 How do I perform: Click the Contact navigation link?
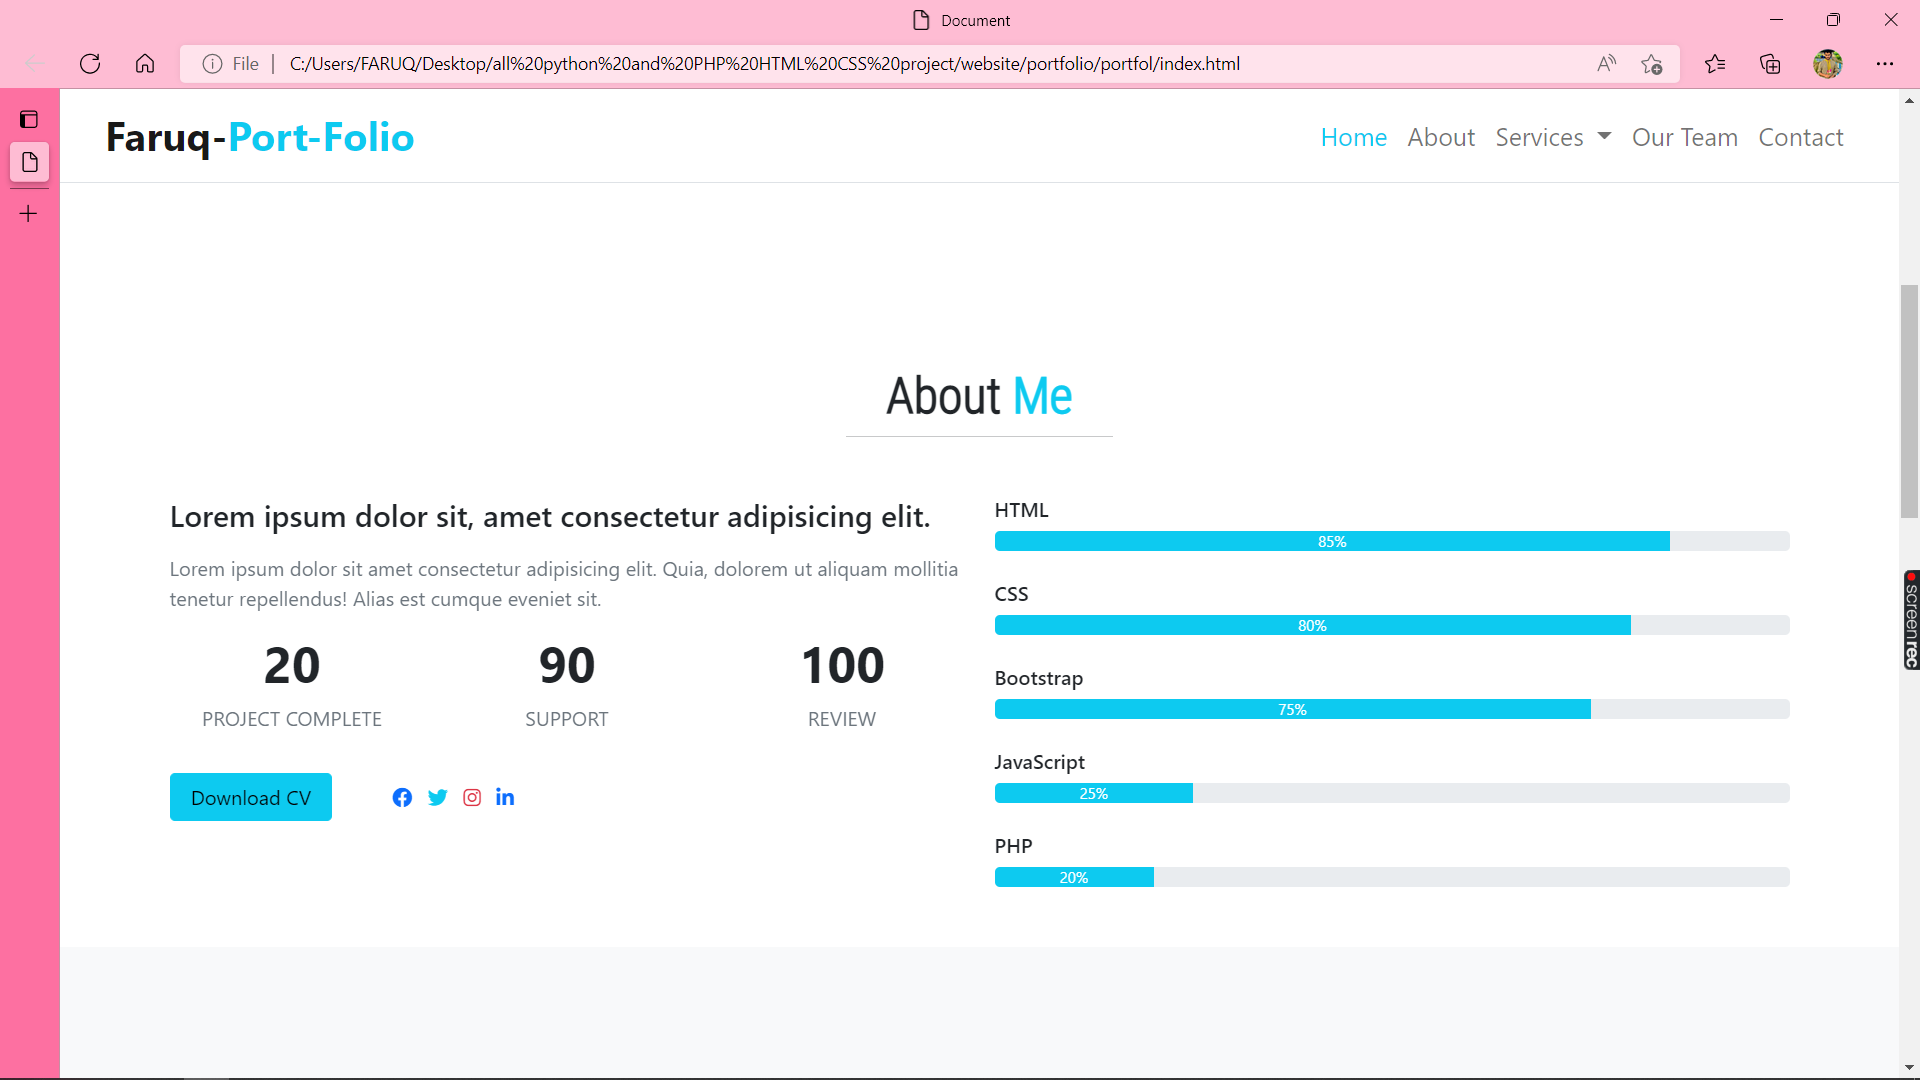(x=1800, y=137)
